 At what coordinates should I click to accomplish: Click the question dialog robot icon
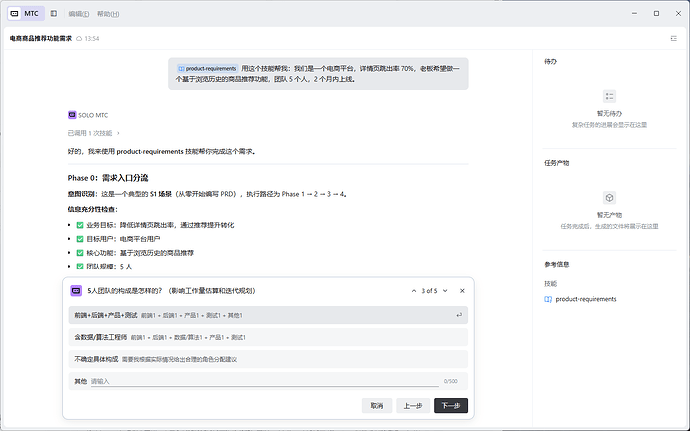click(76, 291)
